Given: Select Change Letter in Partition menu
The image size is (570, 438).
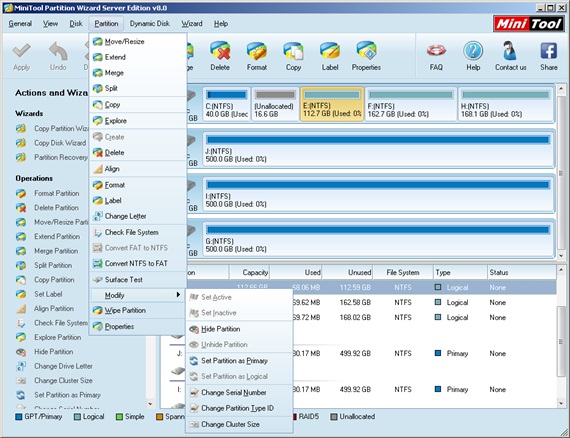Looking at the screenshot, I should coord(138,216).
